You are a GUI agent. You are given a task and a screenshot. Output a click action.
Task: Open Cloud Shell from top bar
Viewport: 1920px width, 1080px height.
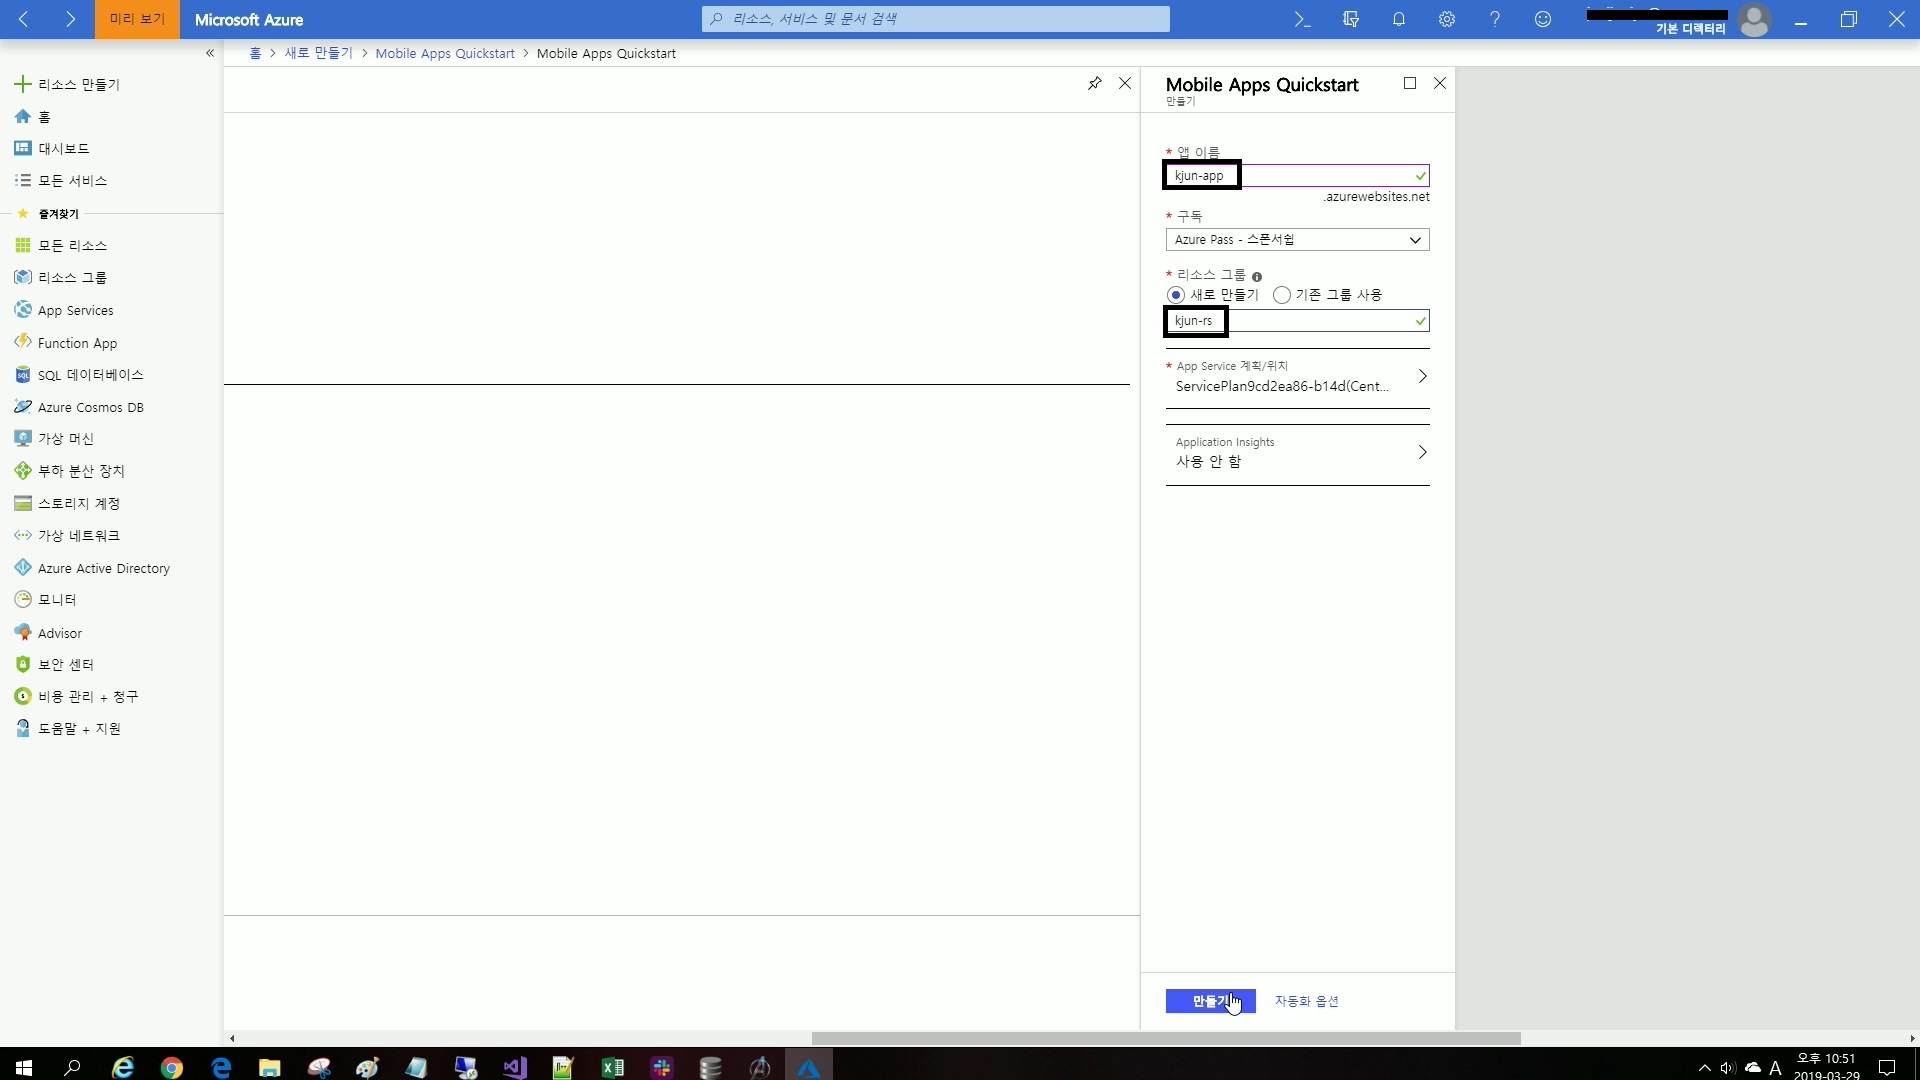1302,19
